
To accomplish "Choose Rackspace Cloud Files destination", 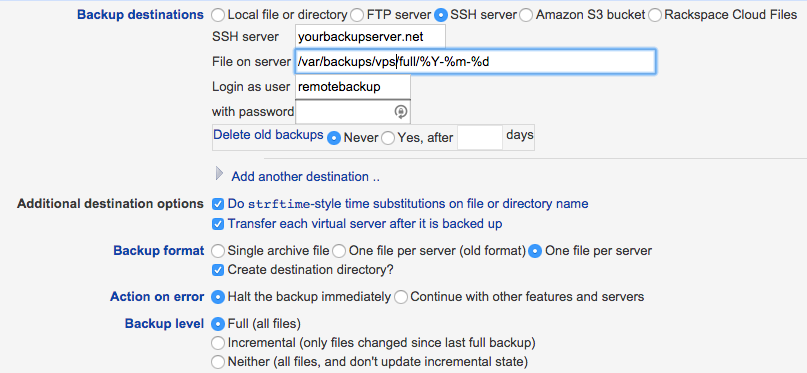I will click(x=655, y=15).
